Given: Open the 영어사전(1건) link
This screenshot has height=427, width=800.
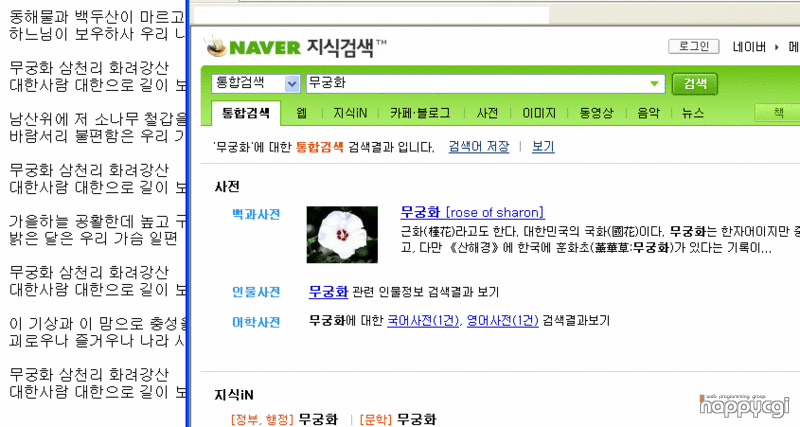Looking at the screenshot, I should tap(503, 321).
